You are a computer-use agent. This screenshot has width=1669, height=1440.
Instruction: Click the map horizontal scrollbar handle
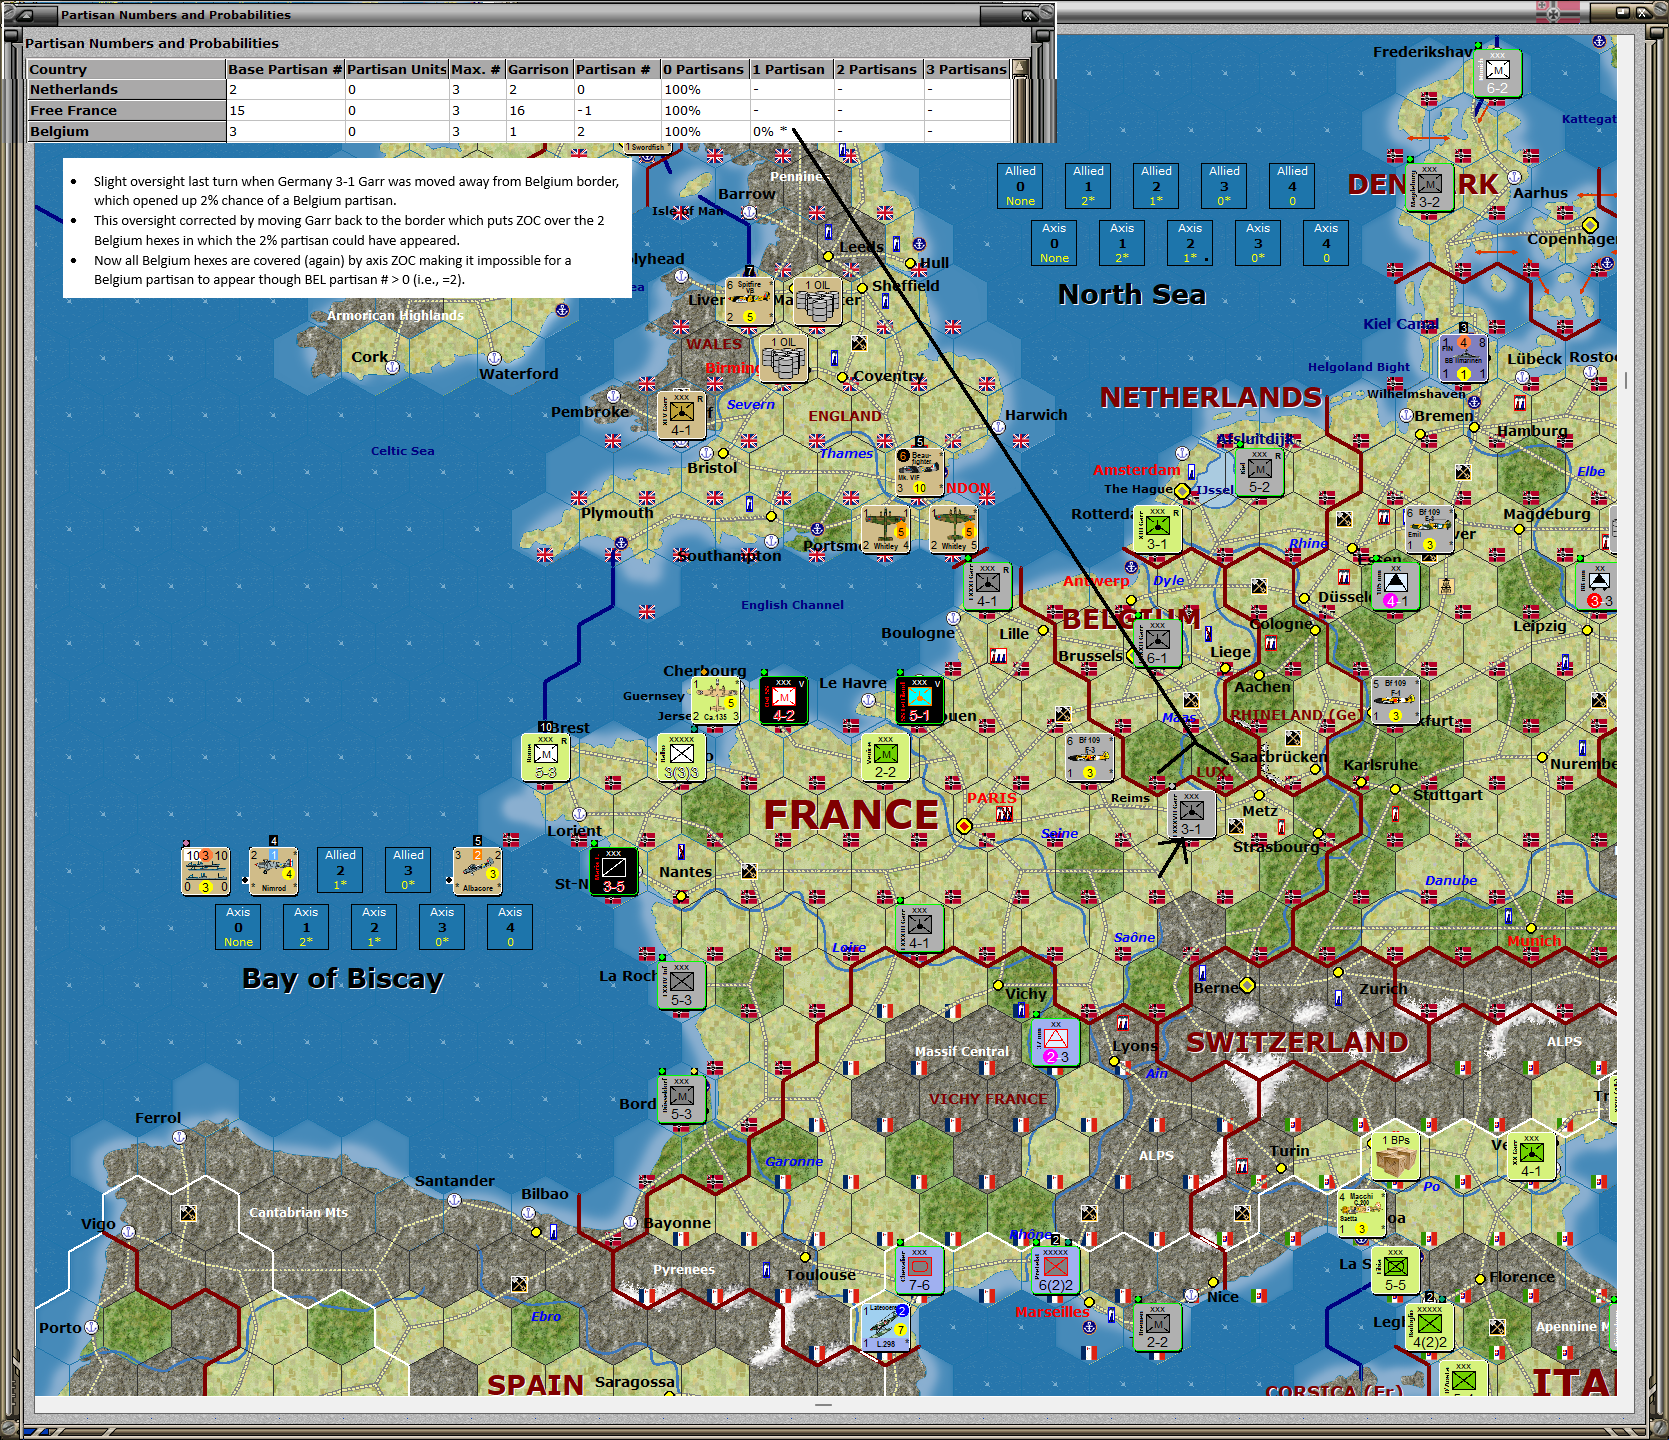pos(823,1405)
